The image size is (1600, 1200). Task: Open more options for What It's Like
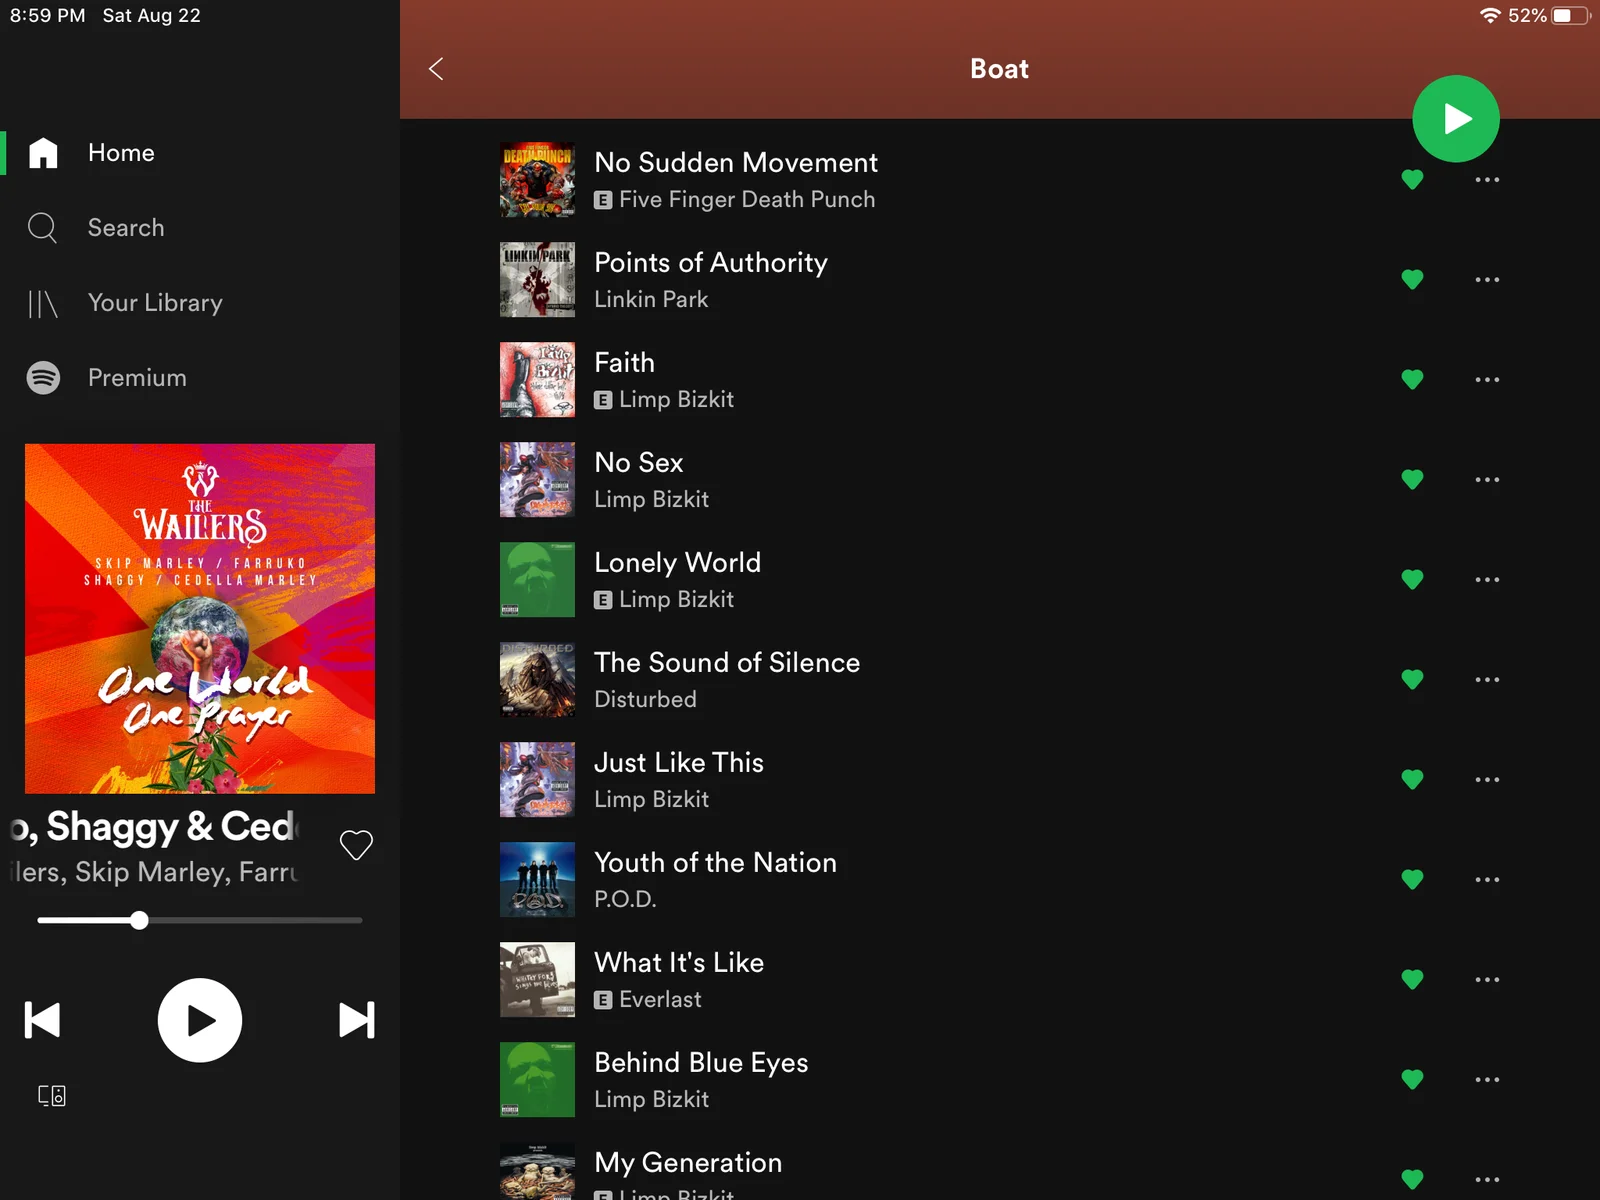tap(1487, 980)
